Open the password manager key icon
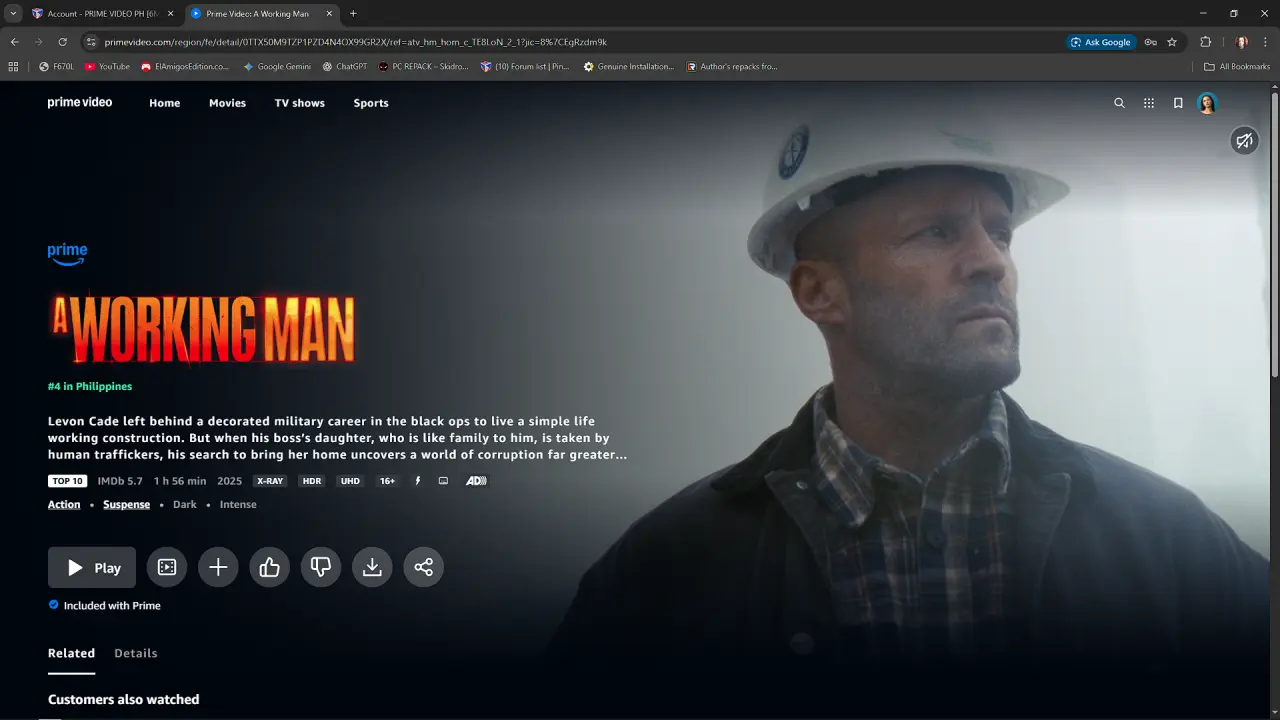This screenshot has width=1280, height=720. 1150,42
